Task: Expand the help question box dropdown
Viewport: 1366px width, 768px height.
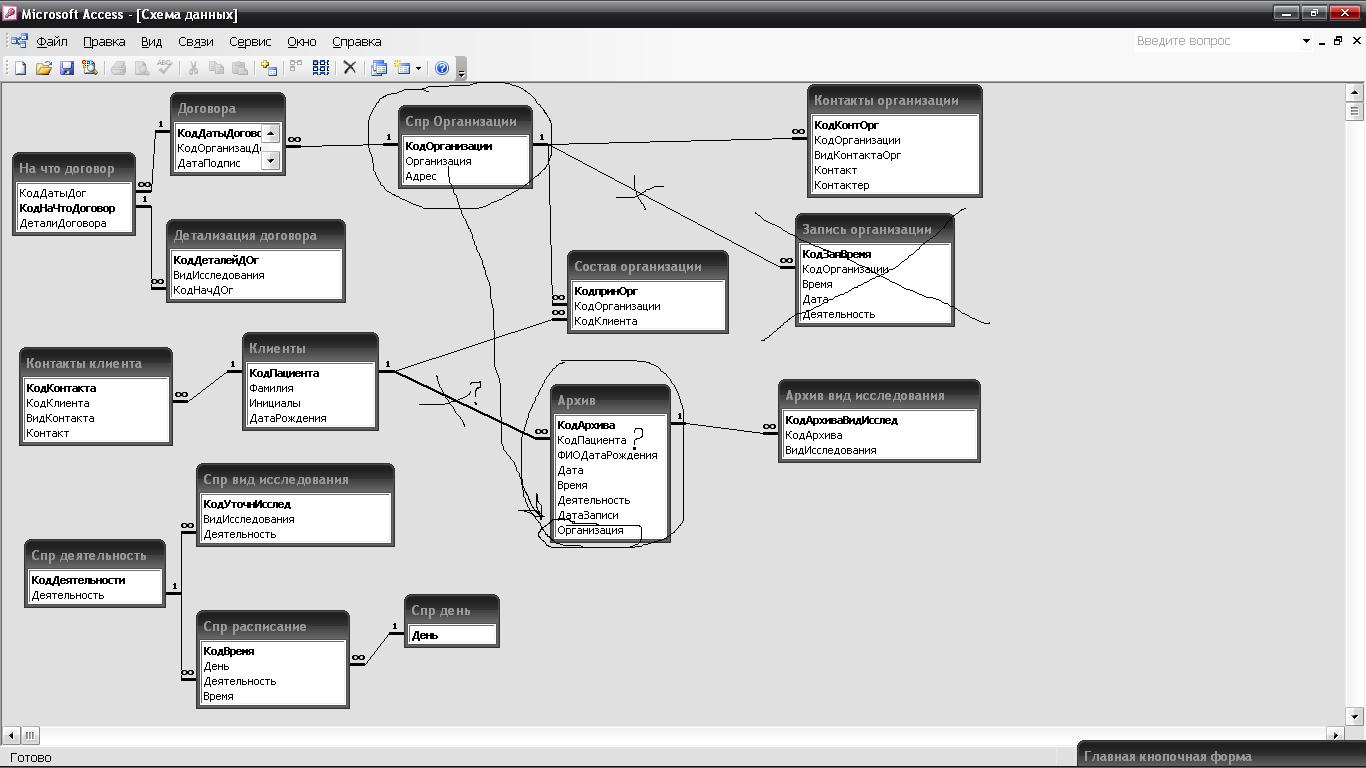Action: tap(1306, 41)
